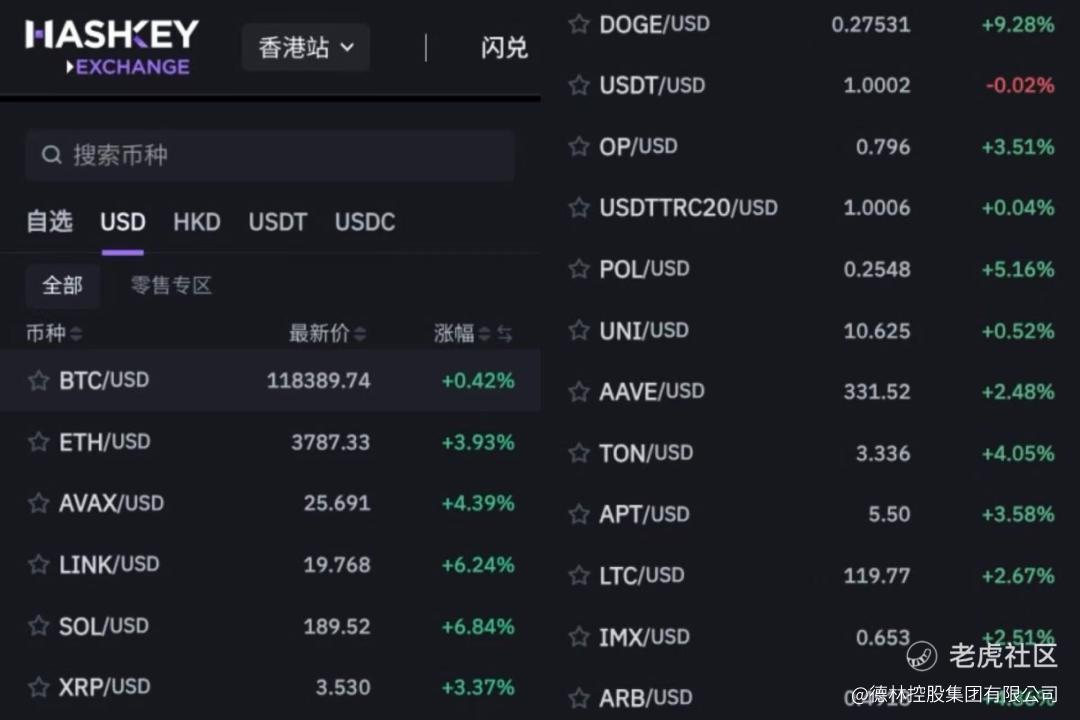Screen dimensions: 1080x720
Task: Select the USDT market tab
Action: pos(277,222)
